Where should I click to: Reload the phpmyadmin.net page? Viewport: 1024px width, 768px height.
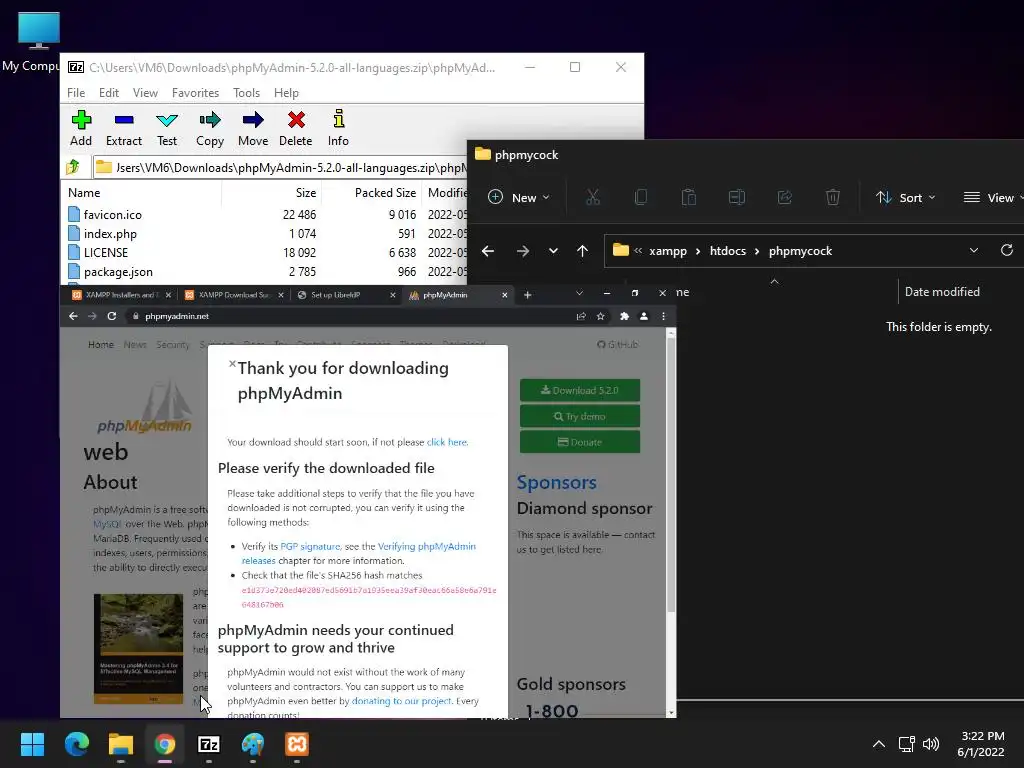click(x=112, y=316)
